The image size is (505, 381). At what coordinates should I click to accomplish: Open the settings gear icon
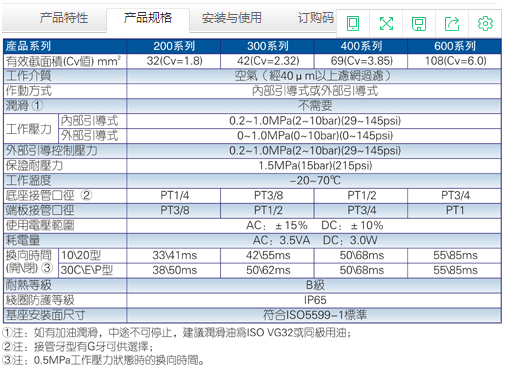pyautogui.click(x=485, y=24)
